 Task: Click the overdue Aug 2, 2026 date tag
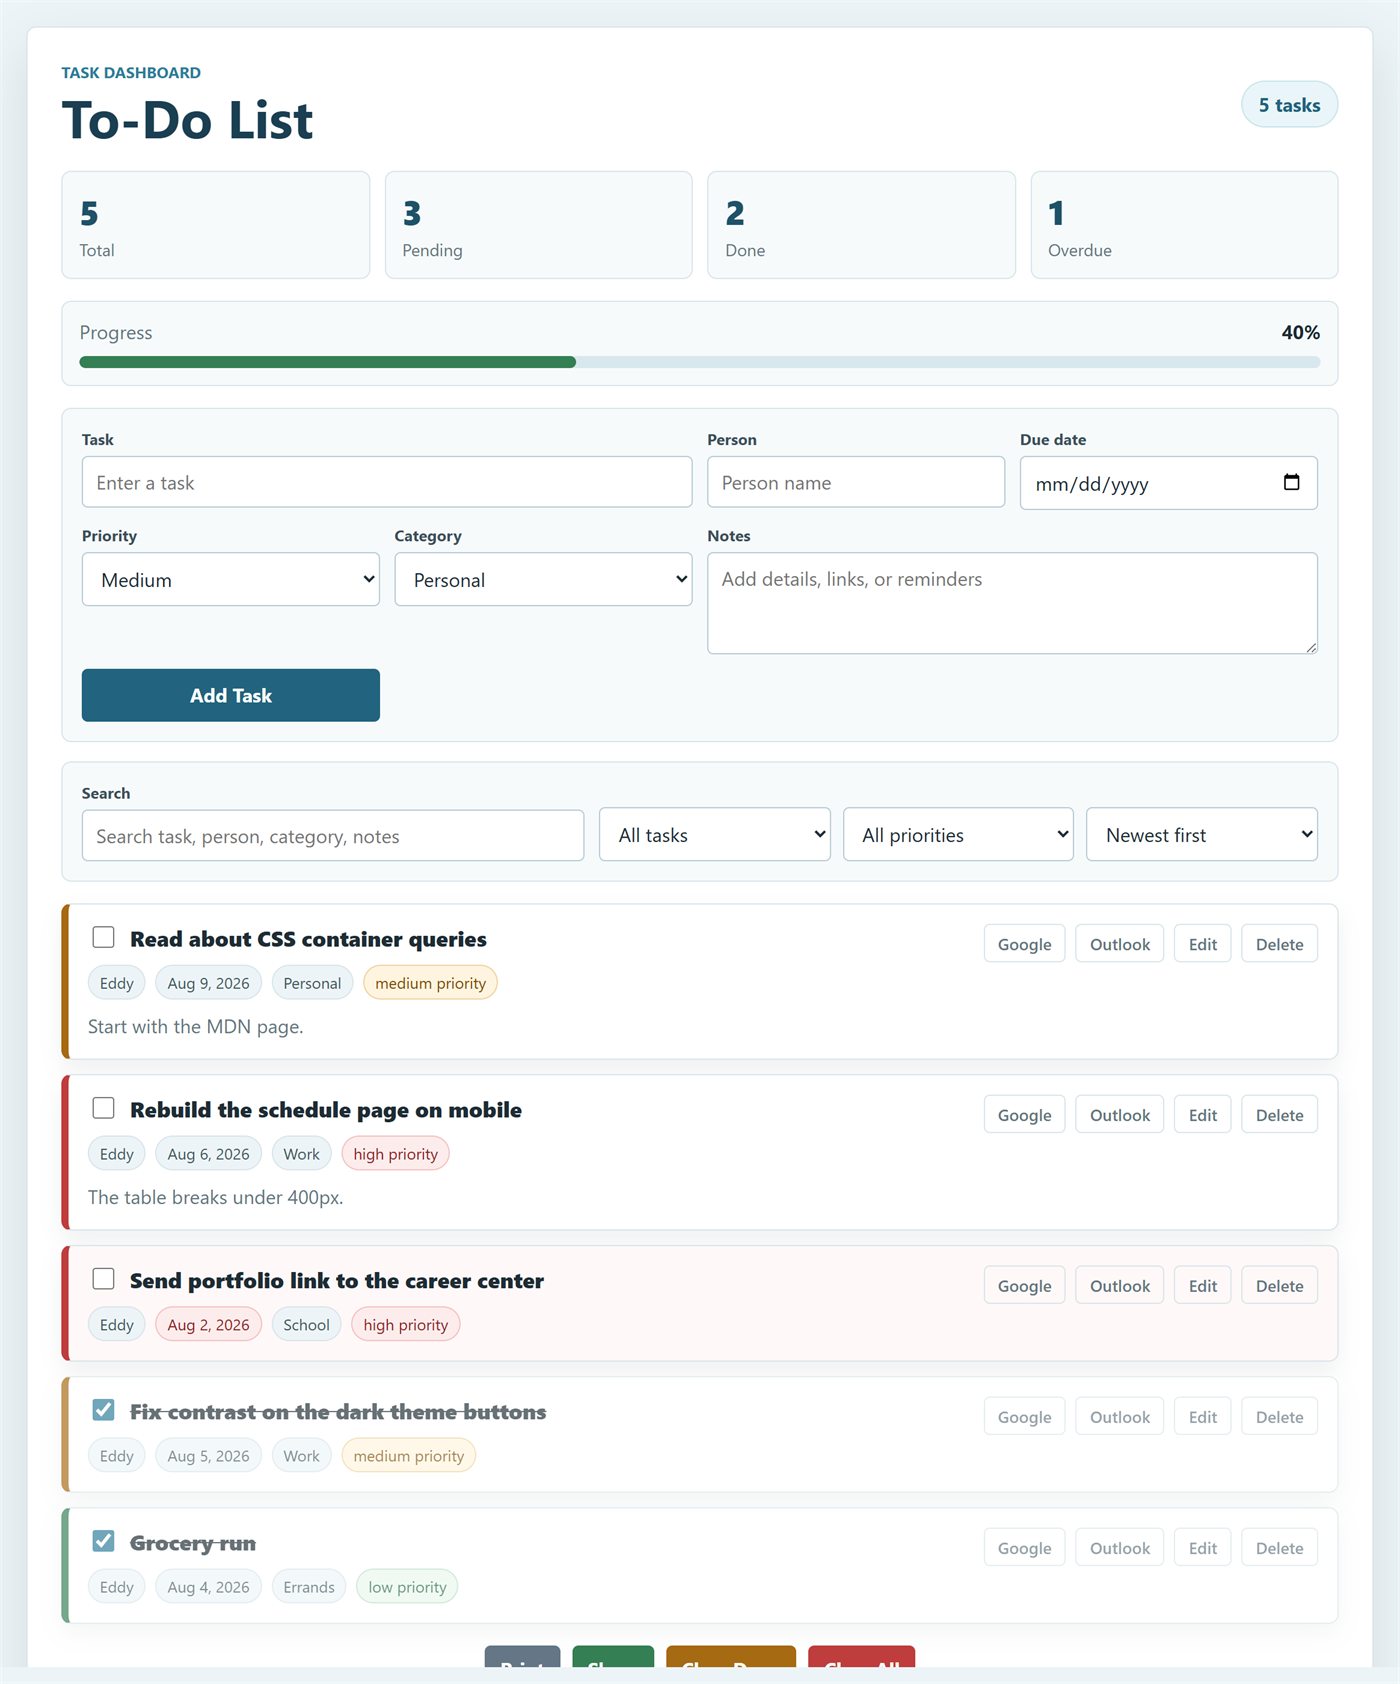[208, 1325]
